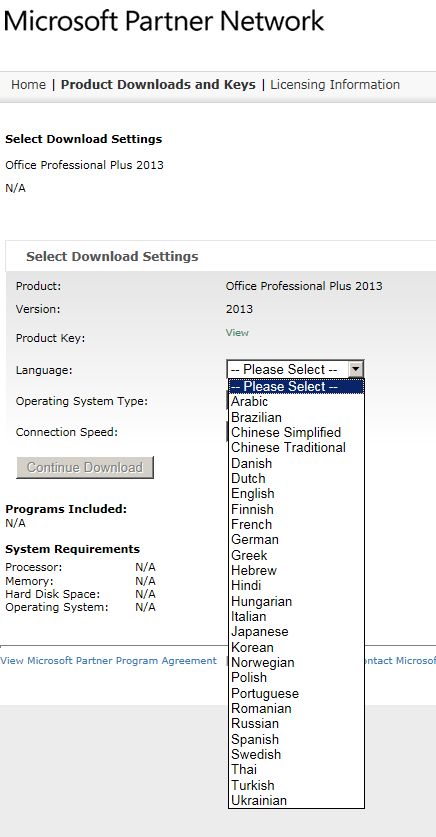Choose Russian option
436x837 pixels.
pos(296,724)
